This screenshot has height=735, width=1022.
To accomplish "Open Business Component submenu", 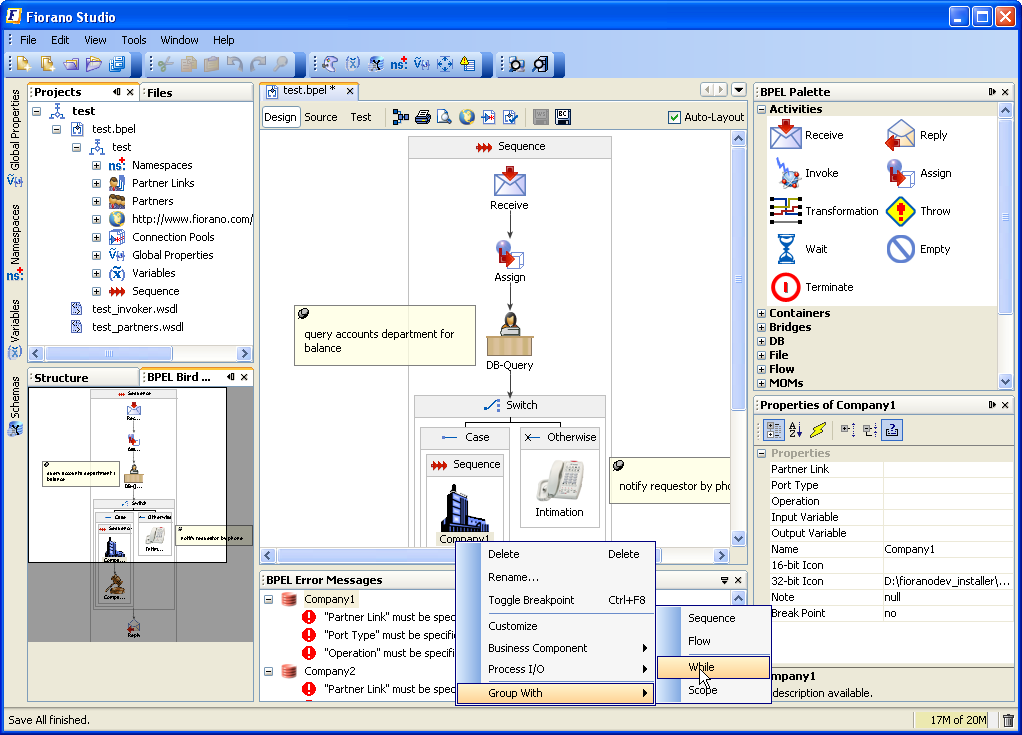I will [555, 648].
